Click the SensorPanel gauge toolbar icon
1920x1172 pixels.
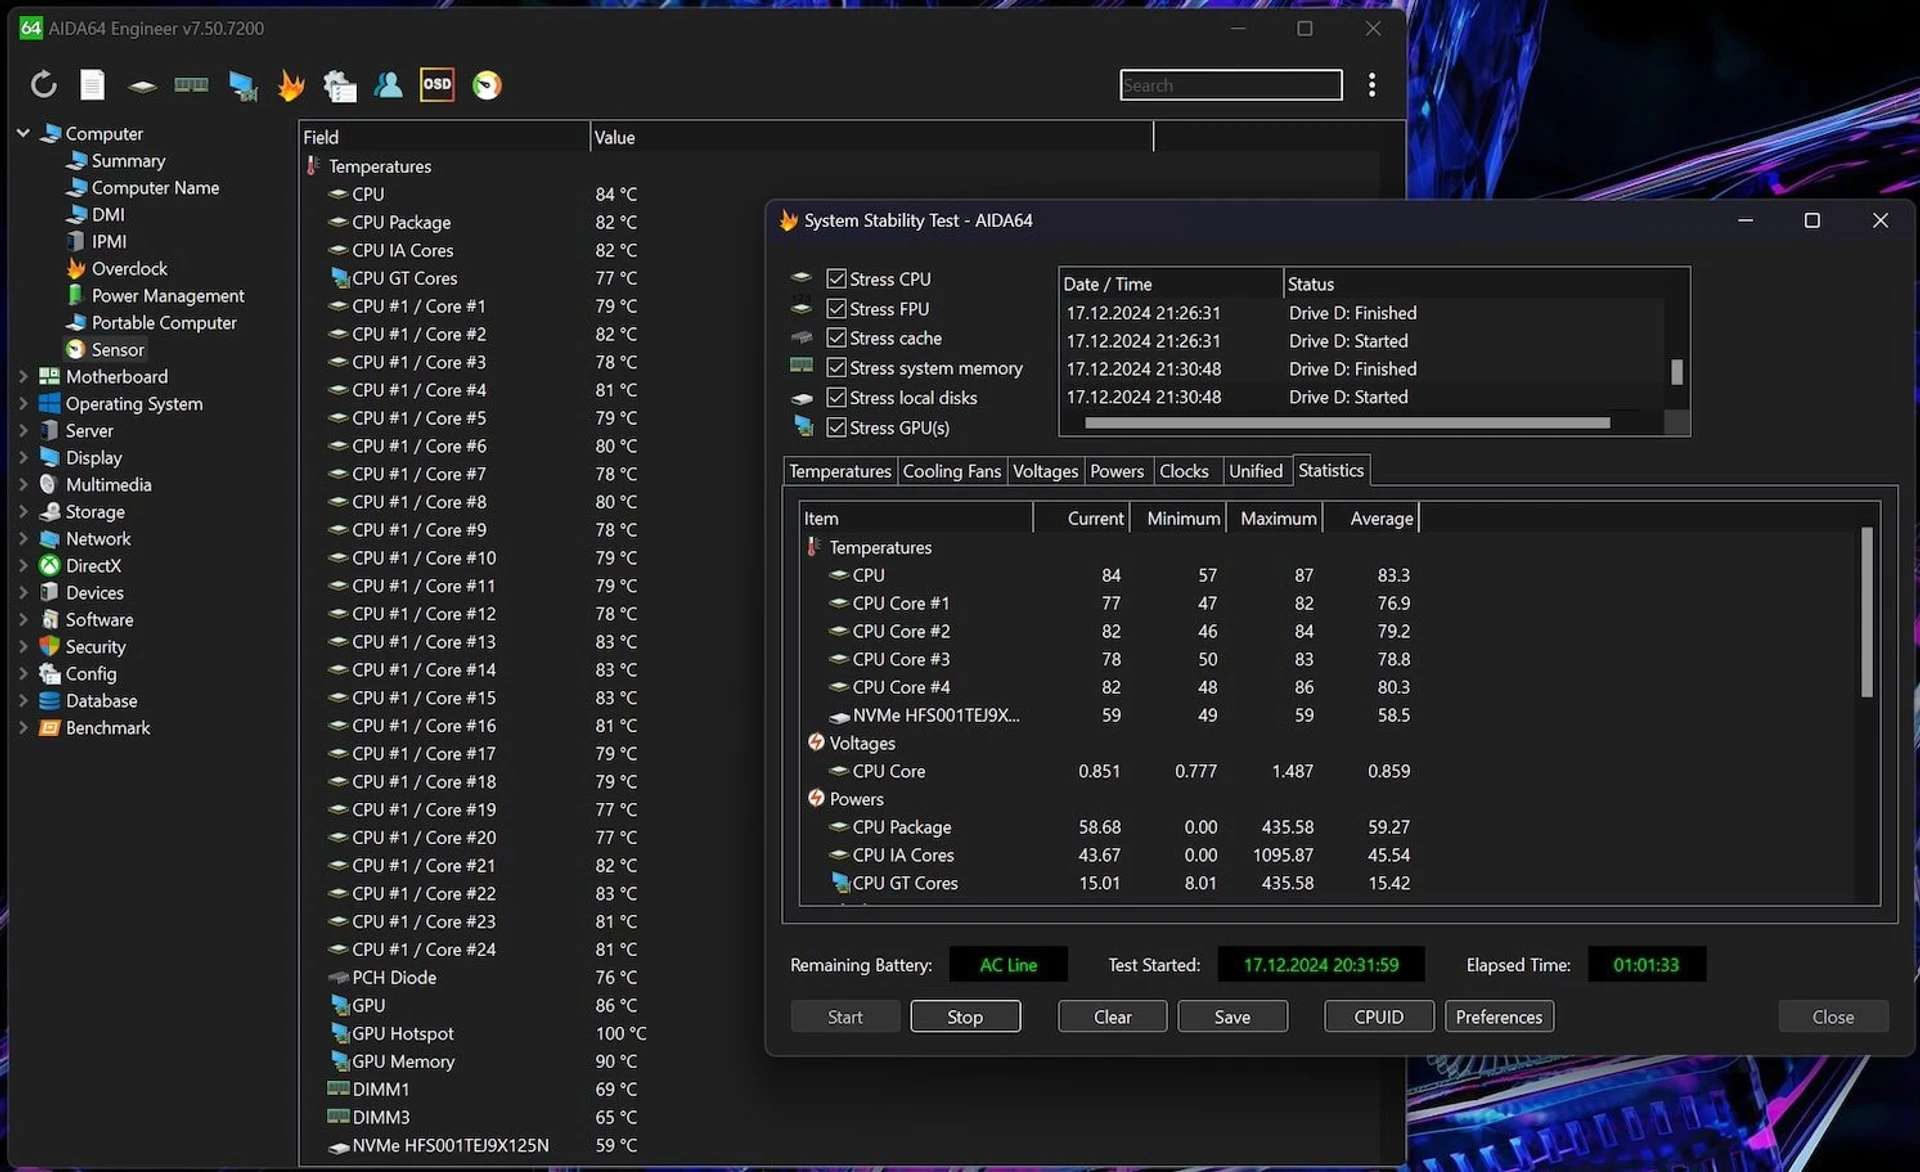point(487,85)
